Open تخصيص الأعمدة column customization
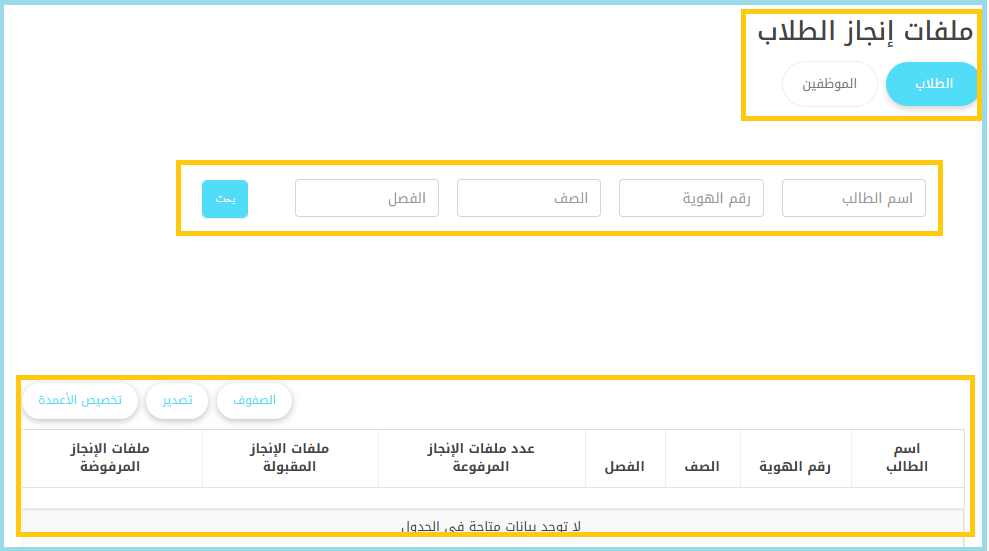The height and width of the screenshot is (551, 989). tap(80, 400)
